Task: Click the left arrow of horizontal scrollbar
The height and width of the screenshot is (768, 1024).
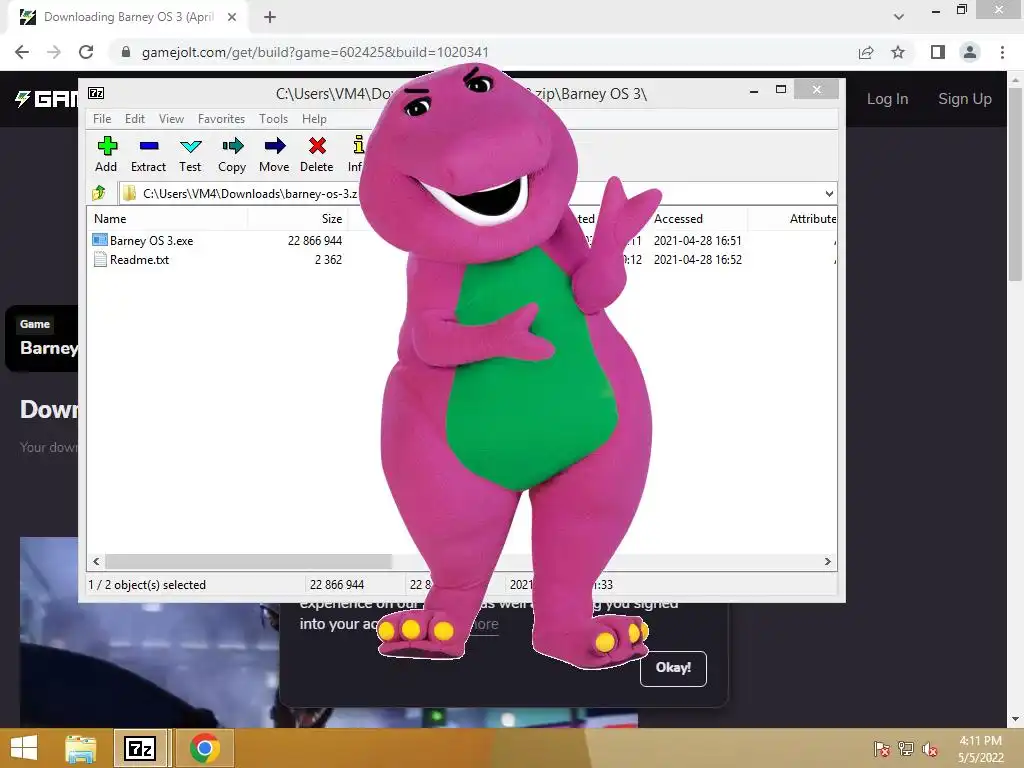Action: click(97, 561)
